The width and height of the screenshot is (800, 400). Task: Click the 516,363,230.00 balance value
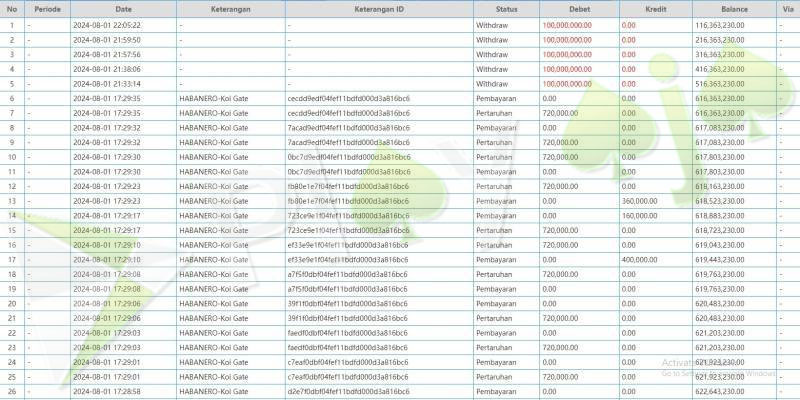click(720, 84)
